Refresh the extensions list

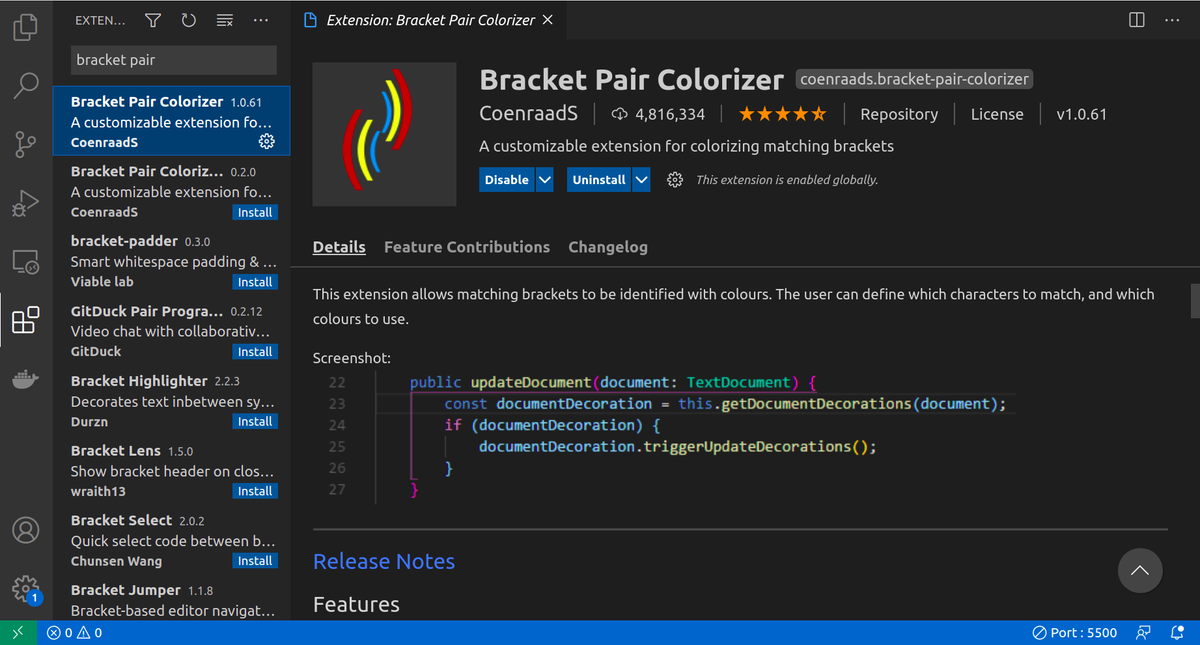click(188, 19)
